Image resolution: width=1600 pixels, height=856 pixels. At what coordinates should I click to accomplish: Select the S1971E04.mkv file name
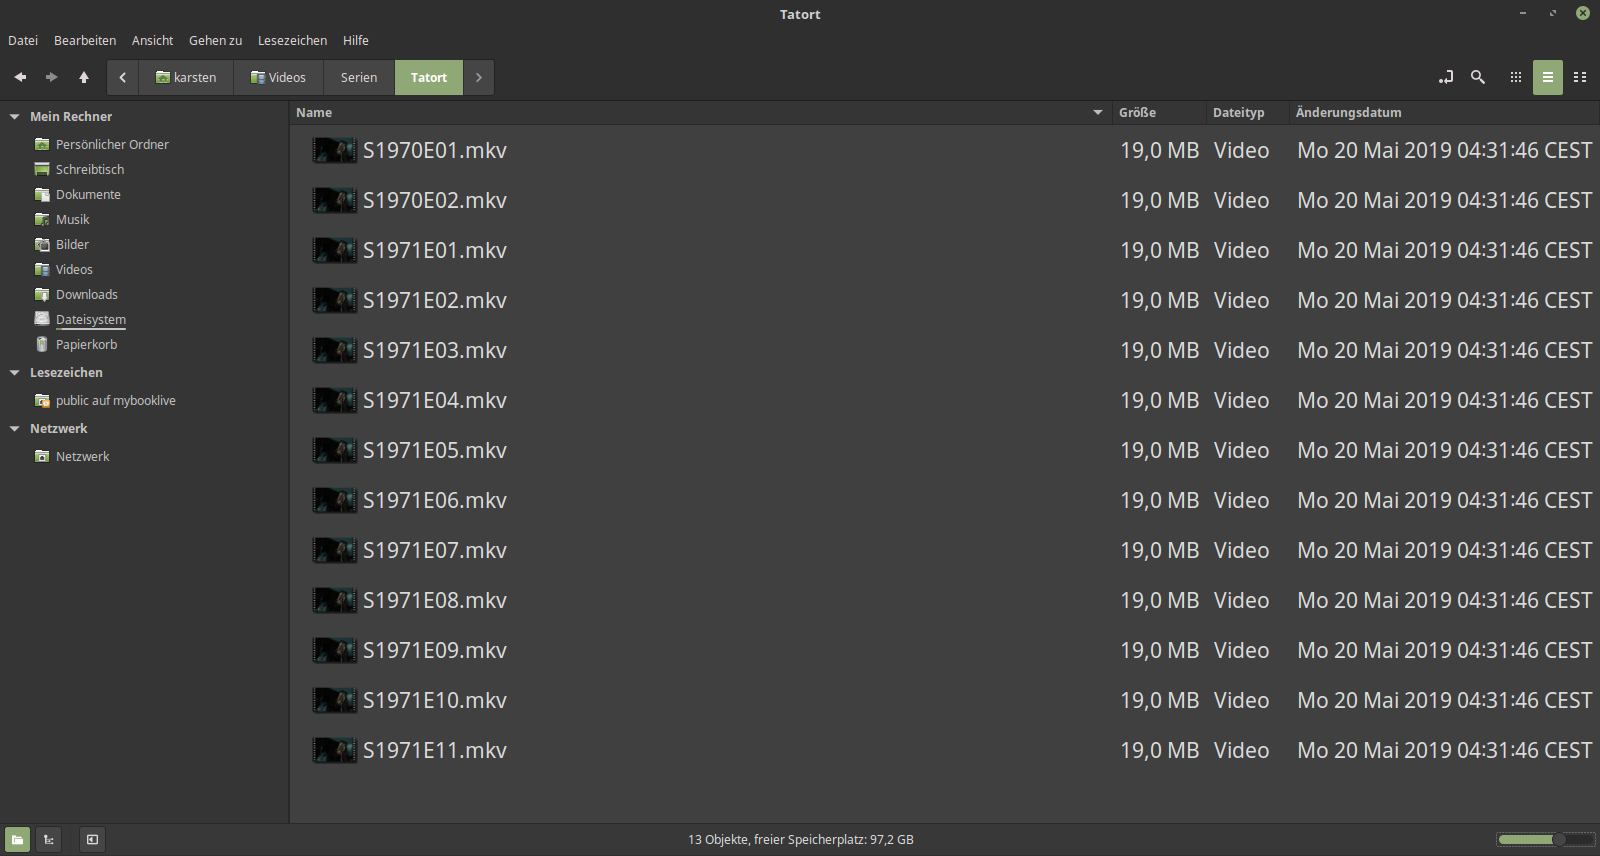435,400
